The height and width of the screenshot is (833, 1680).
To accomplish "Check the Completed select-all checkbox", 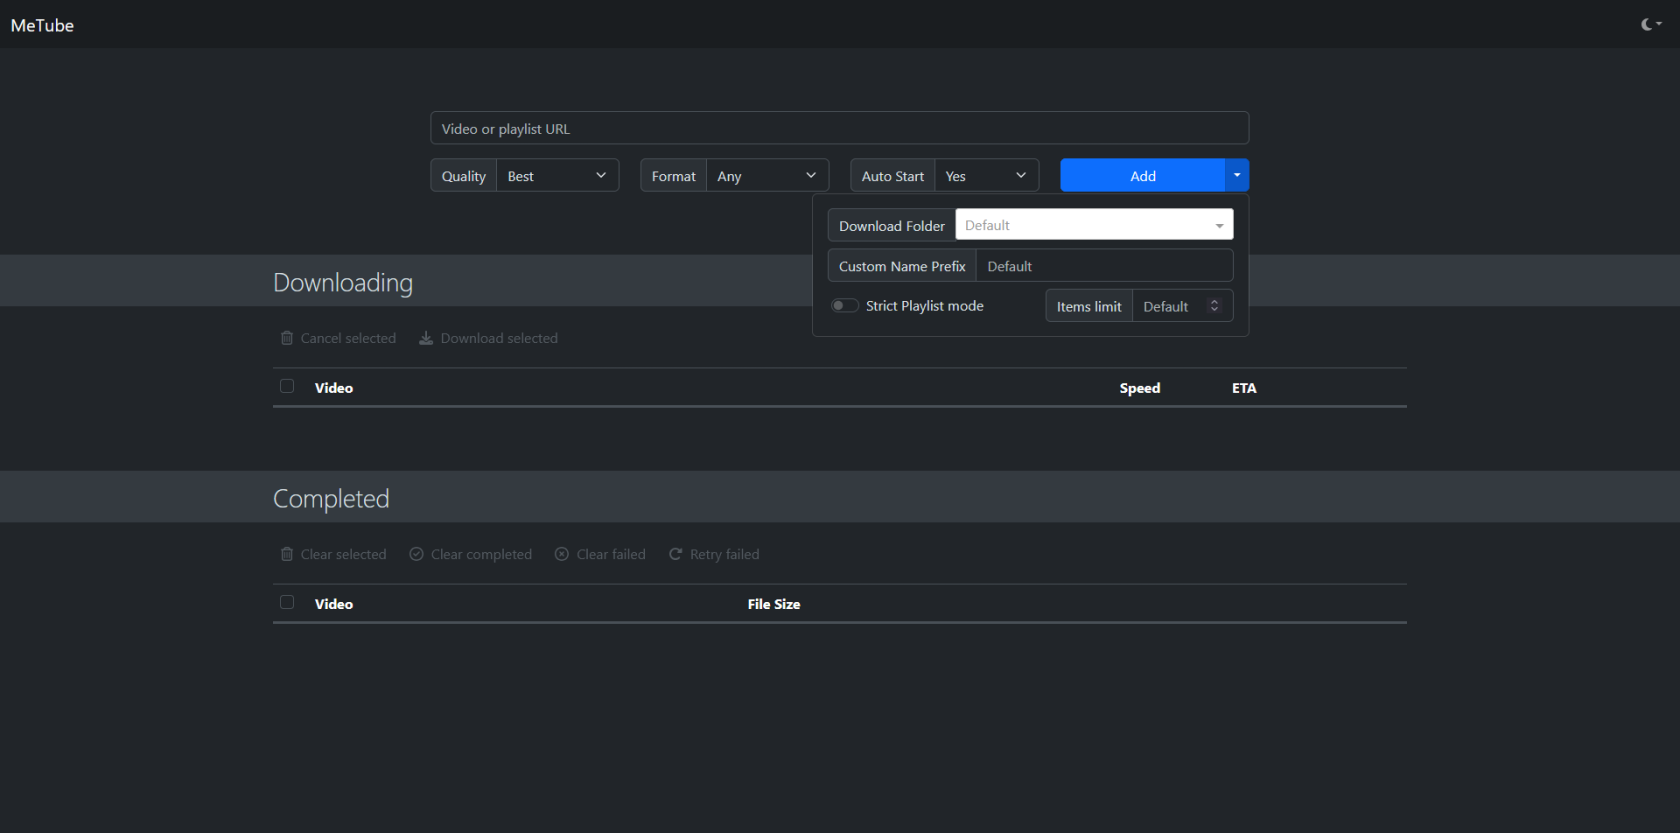I will 287,603.
